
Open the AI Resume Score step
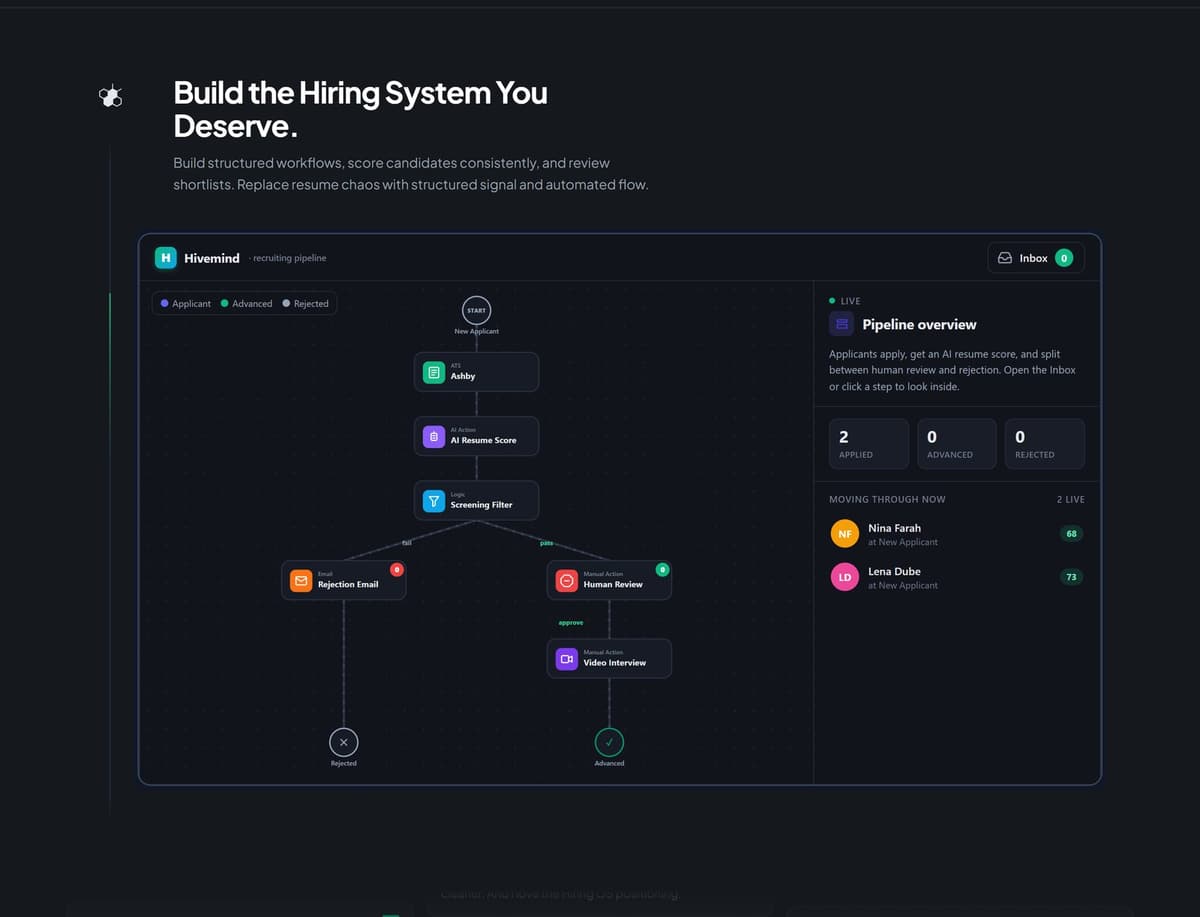pyautogui.click(x=476, y=436)
